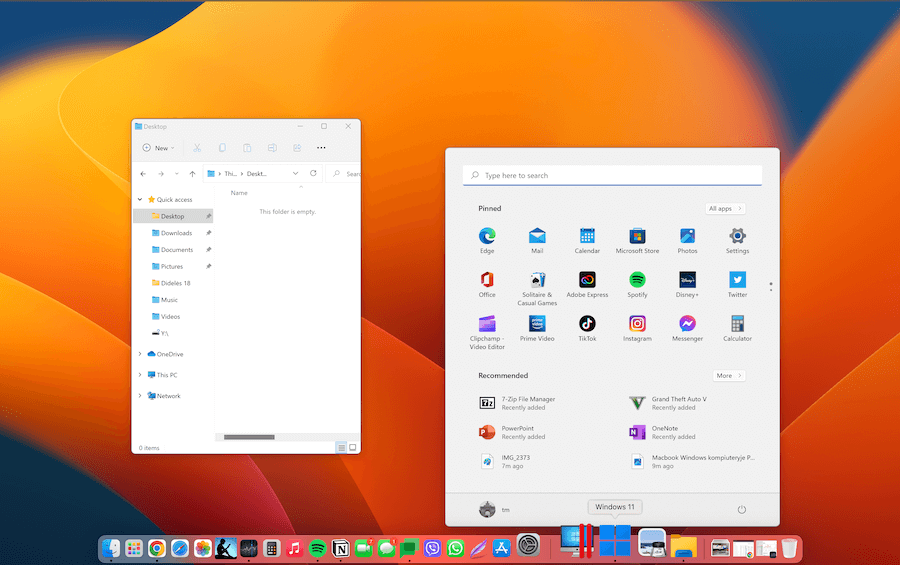Click the Cut scissors icon in File Explorer

click(197, 148)
